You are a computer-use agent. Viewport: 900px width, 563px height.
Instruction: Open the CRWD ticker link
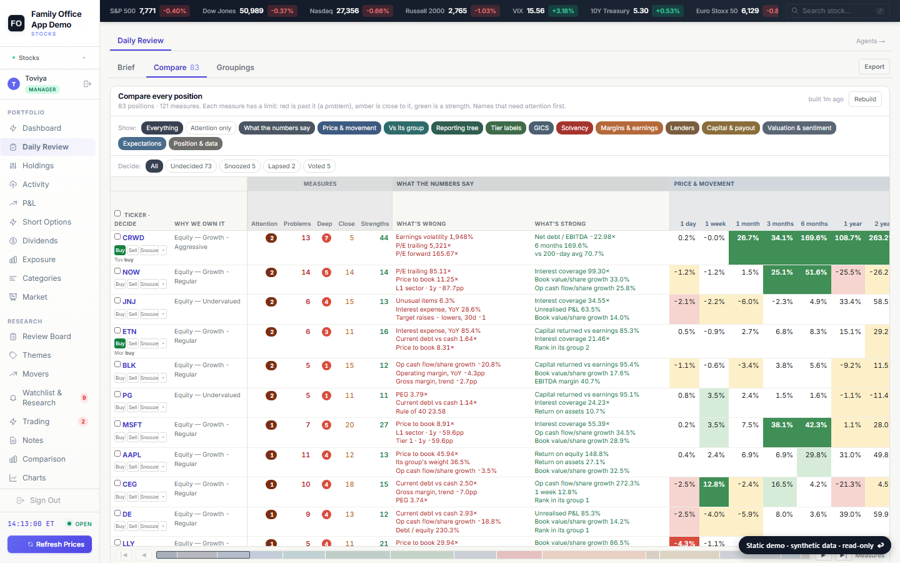pos(133,238)
